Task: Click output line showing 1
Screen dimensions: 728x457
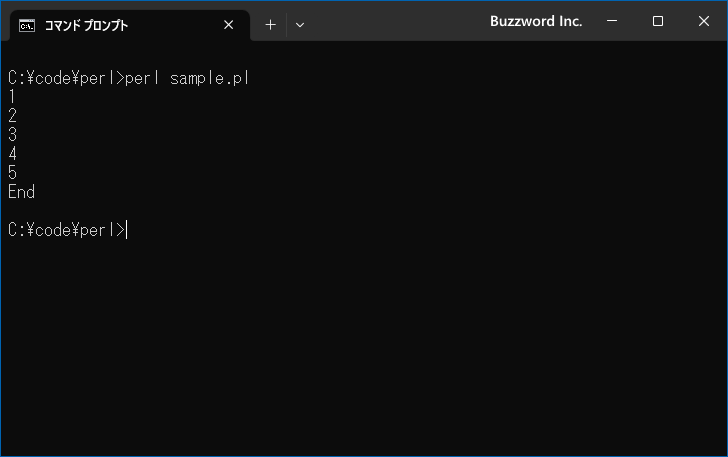Action: click(12, 97)
